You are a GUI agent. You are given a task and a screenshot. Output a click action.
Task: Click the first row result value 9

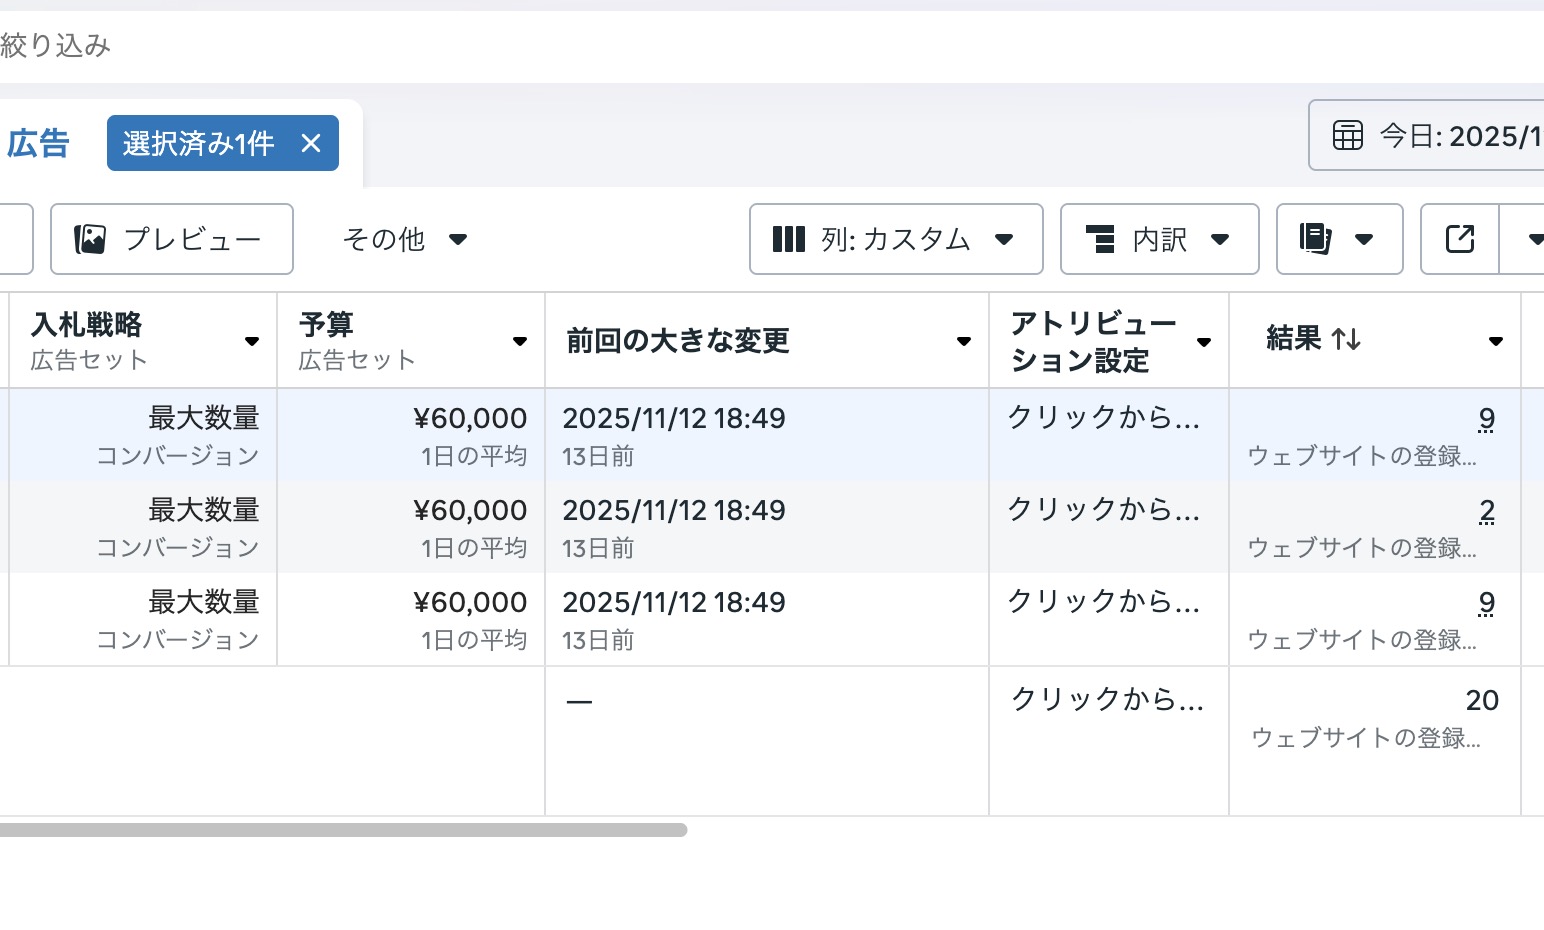pos(1486,419)
